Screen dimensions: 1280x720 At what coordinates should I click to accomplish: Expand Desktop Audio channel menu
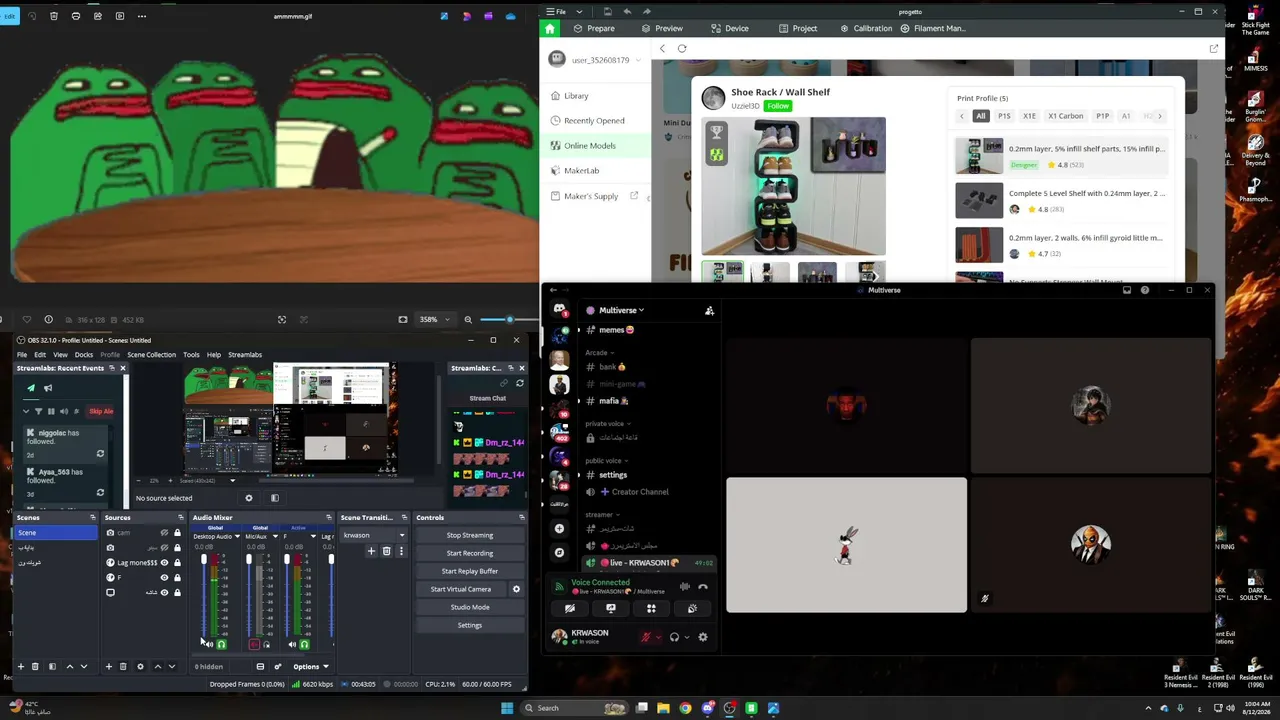(x=237, y=537)
